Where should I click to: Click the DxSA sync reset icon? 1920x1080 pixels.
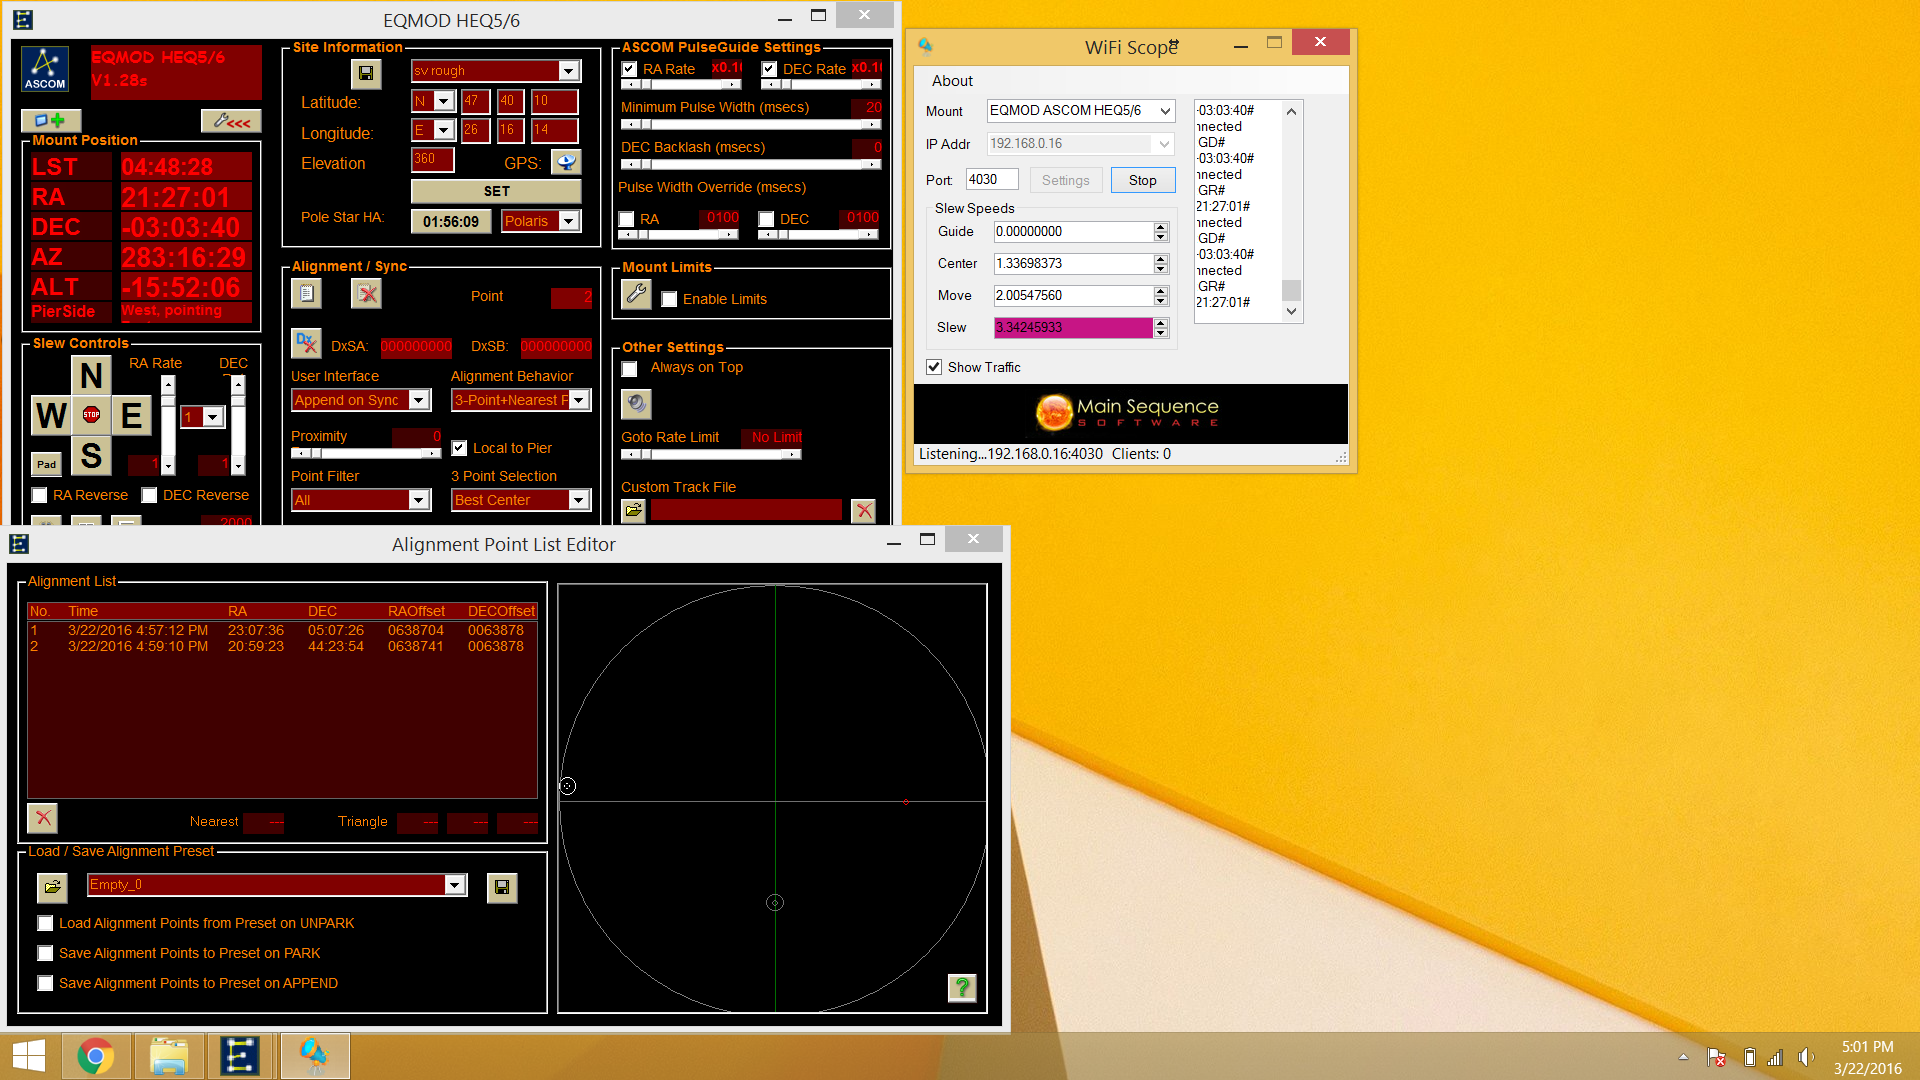click(307, 343)
